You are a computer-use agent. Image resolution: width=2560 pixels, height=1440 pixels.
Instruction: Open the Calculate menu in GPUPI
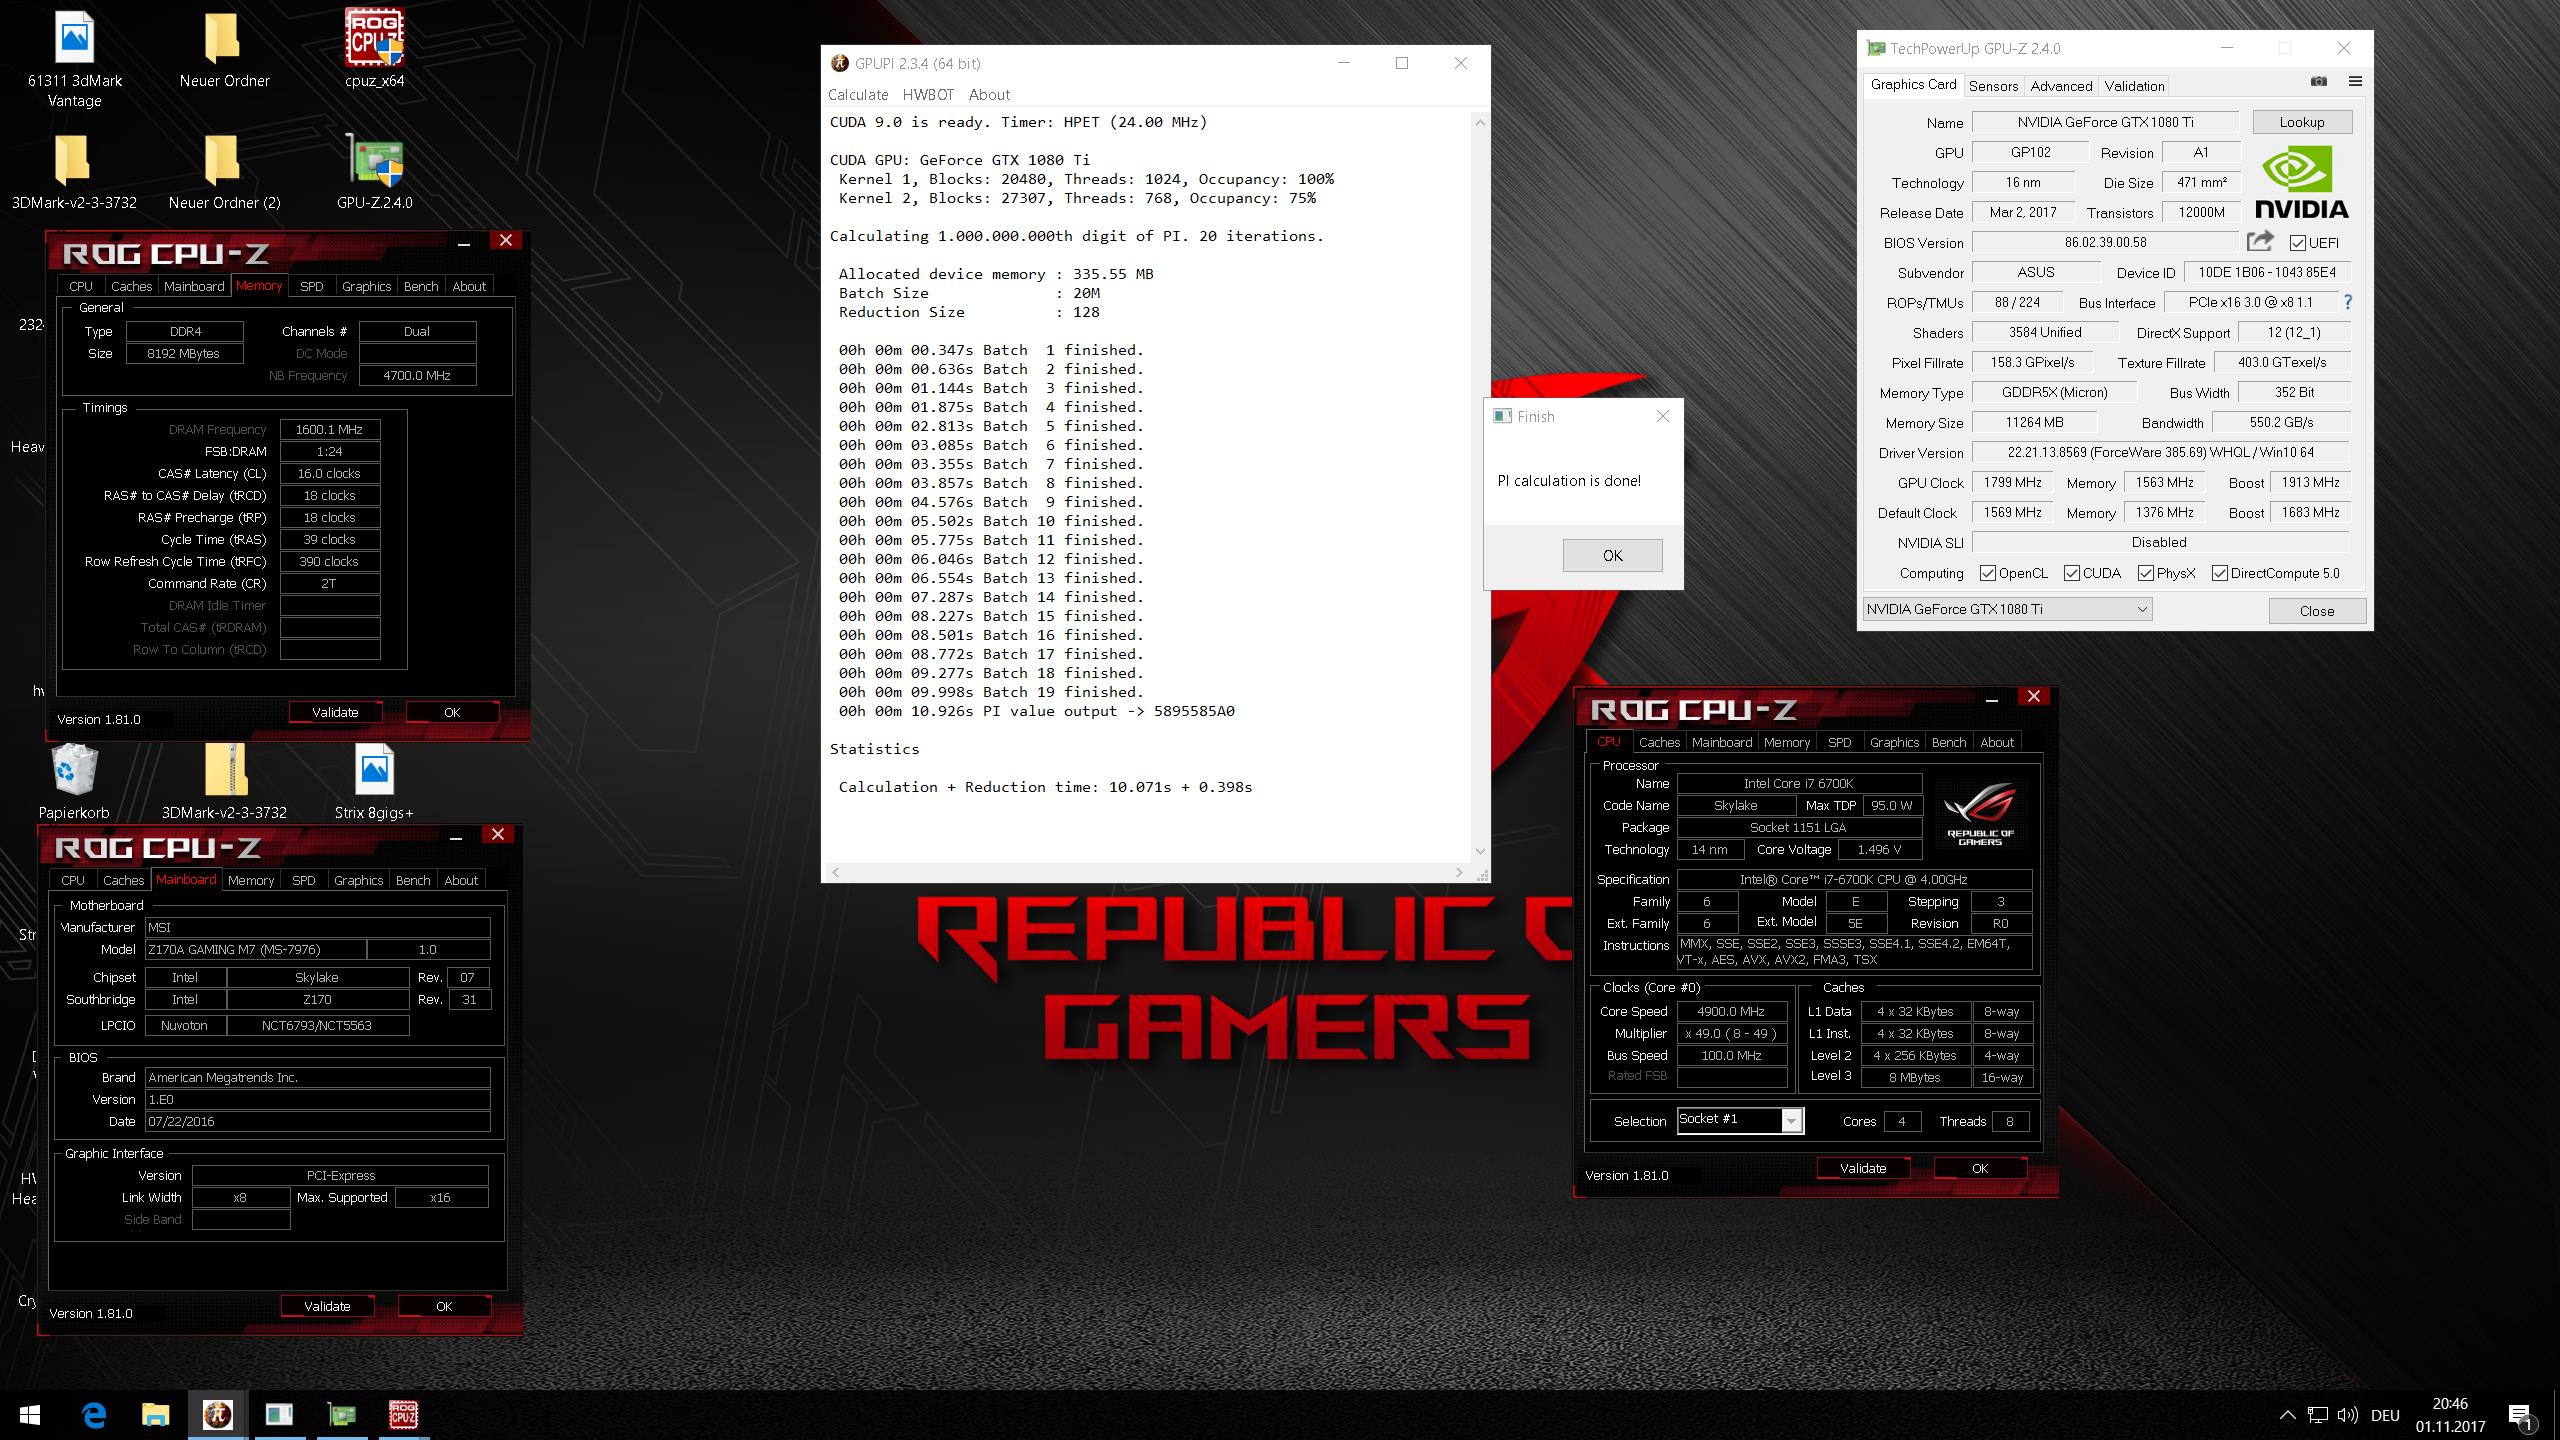(x=858, y=94)
